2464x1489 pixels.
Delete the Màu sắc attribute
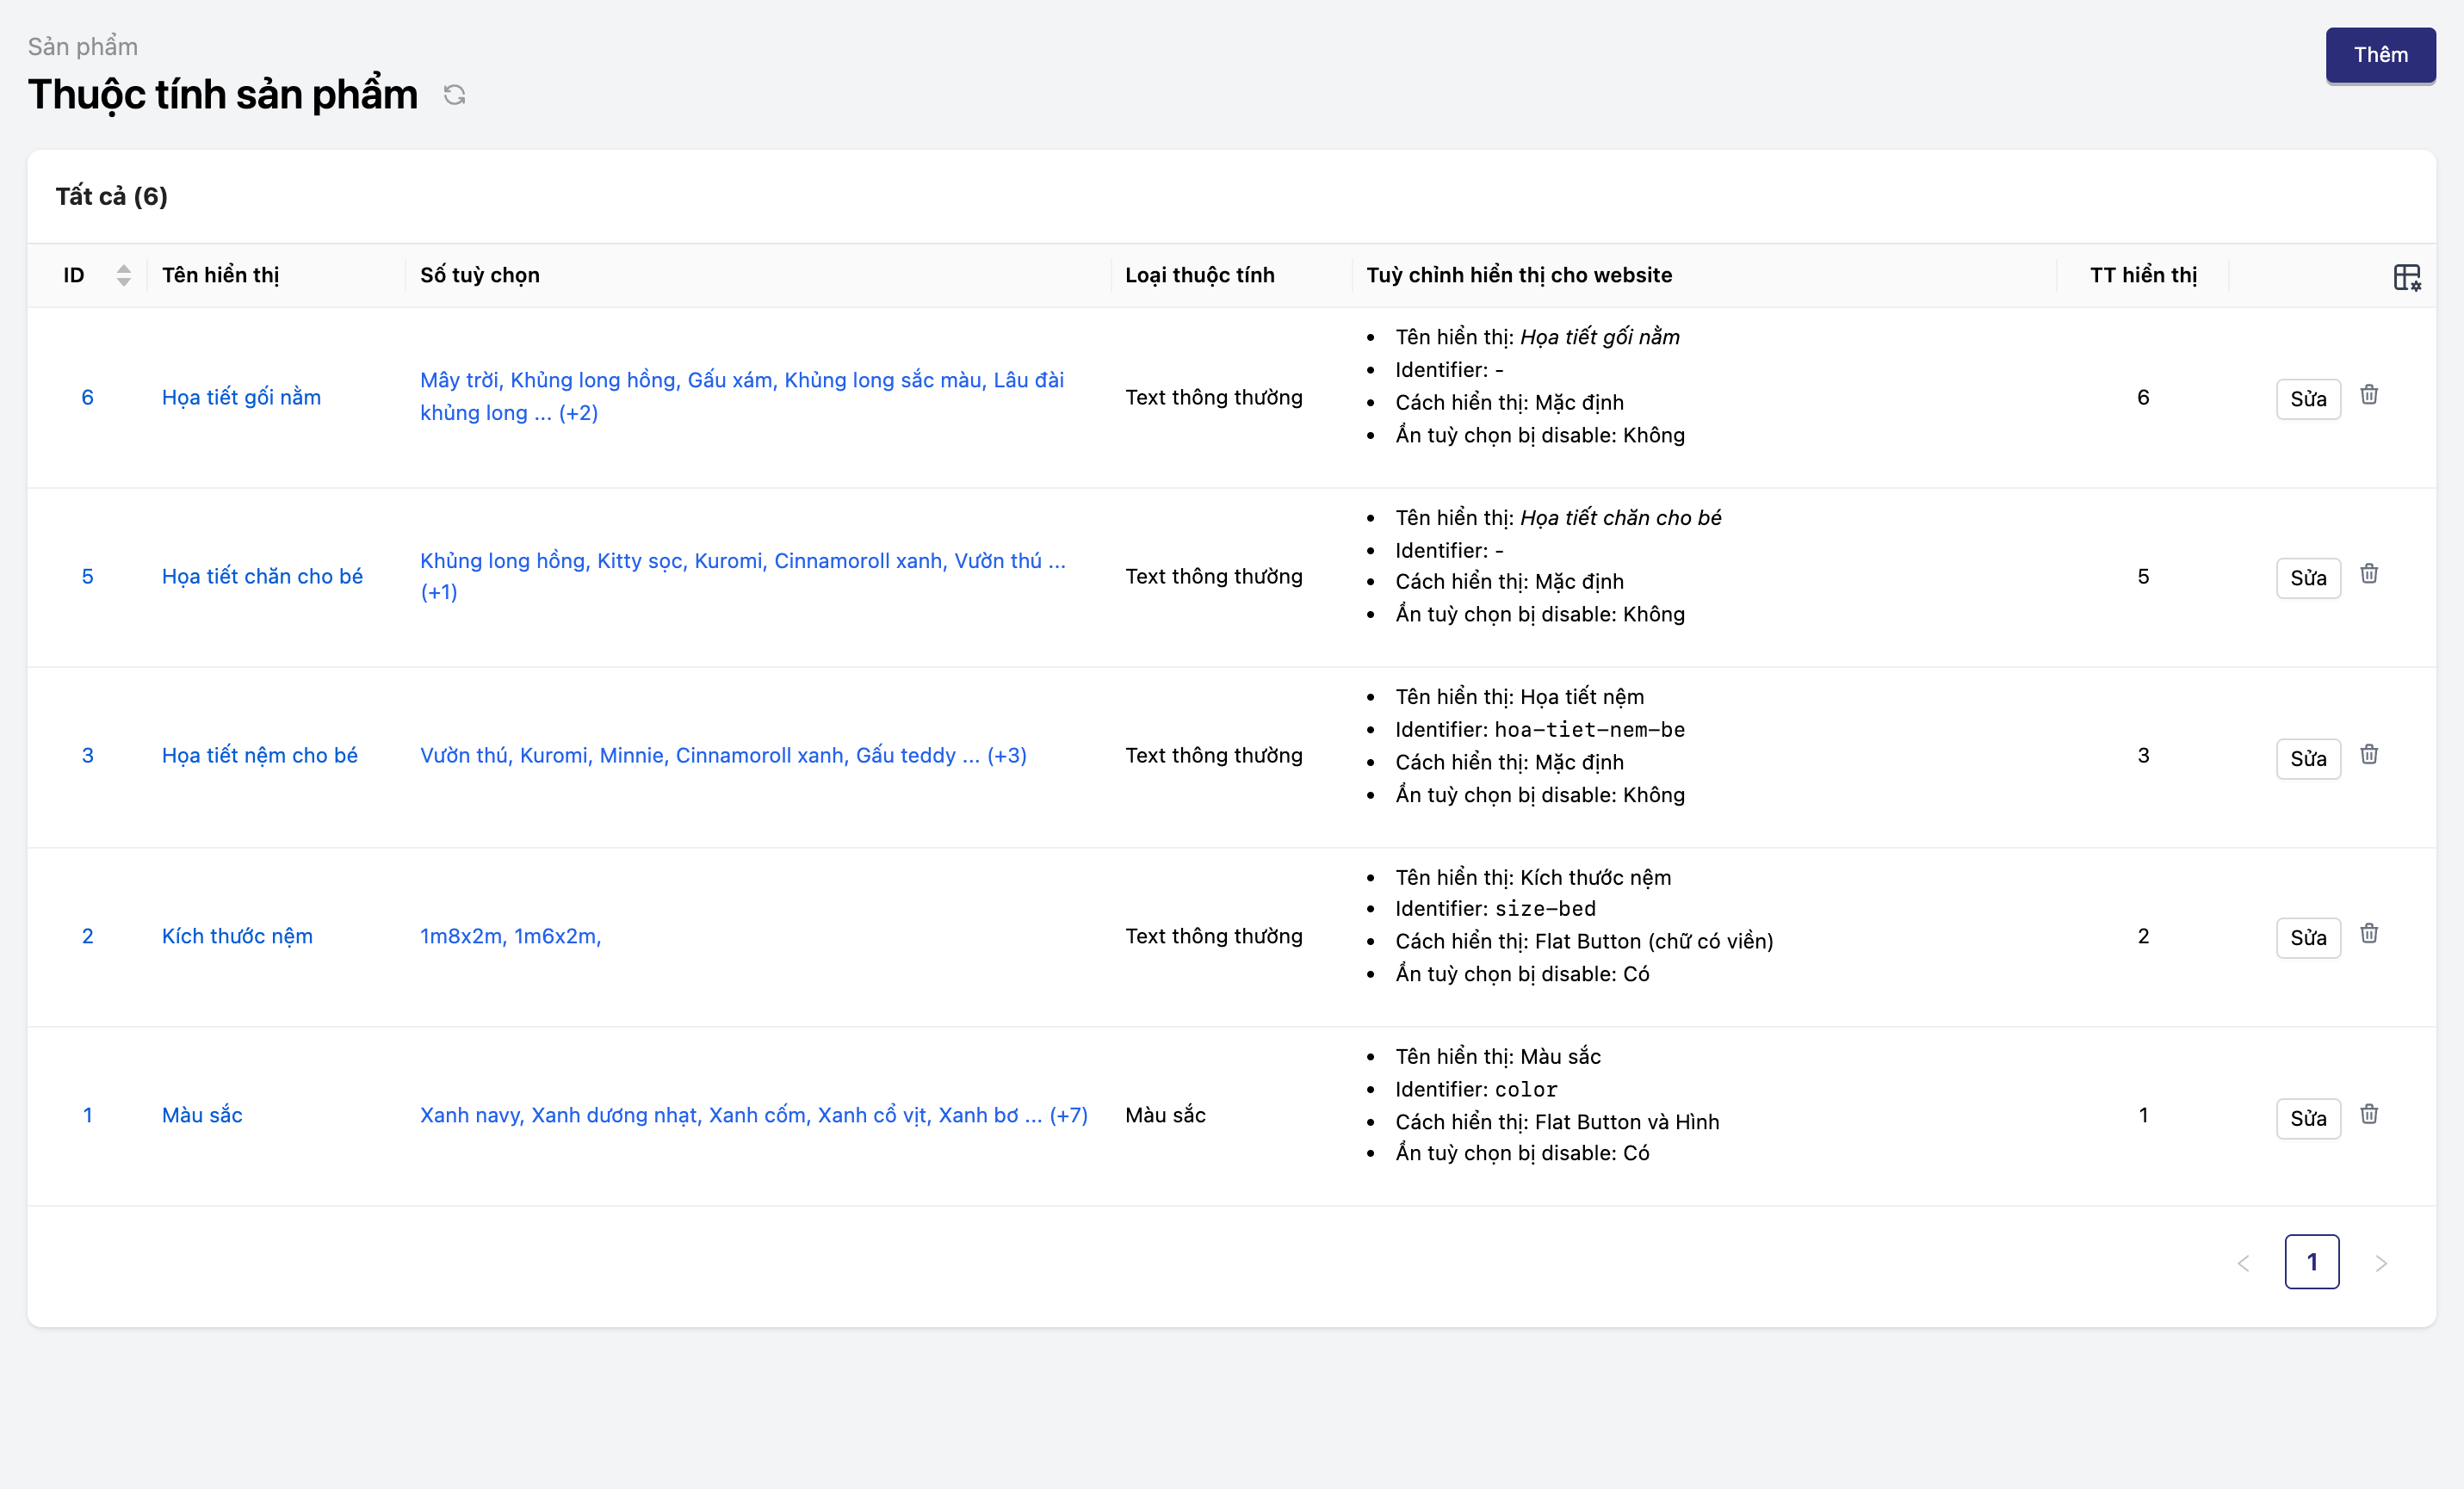tap(2368, 1114)
